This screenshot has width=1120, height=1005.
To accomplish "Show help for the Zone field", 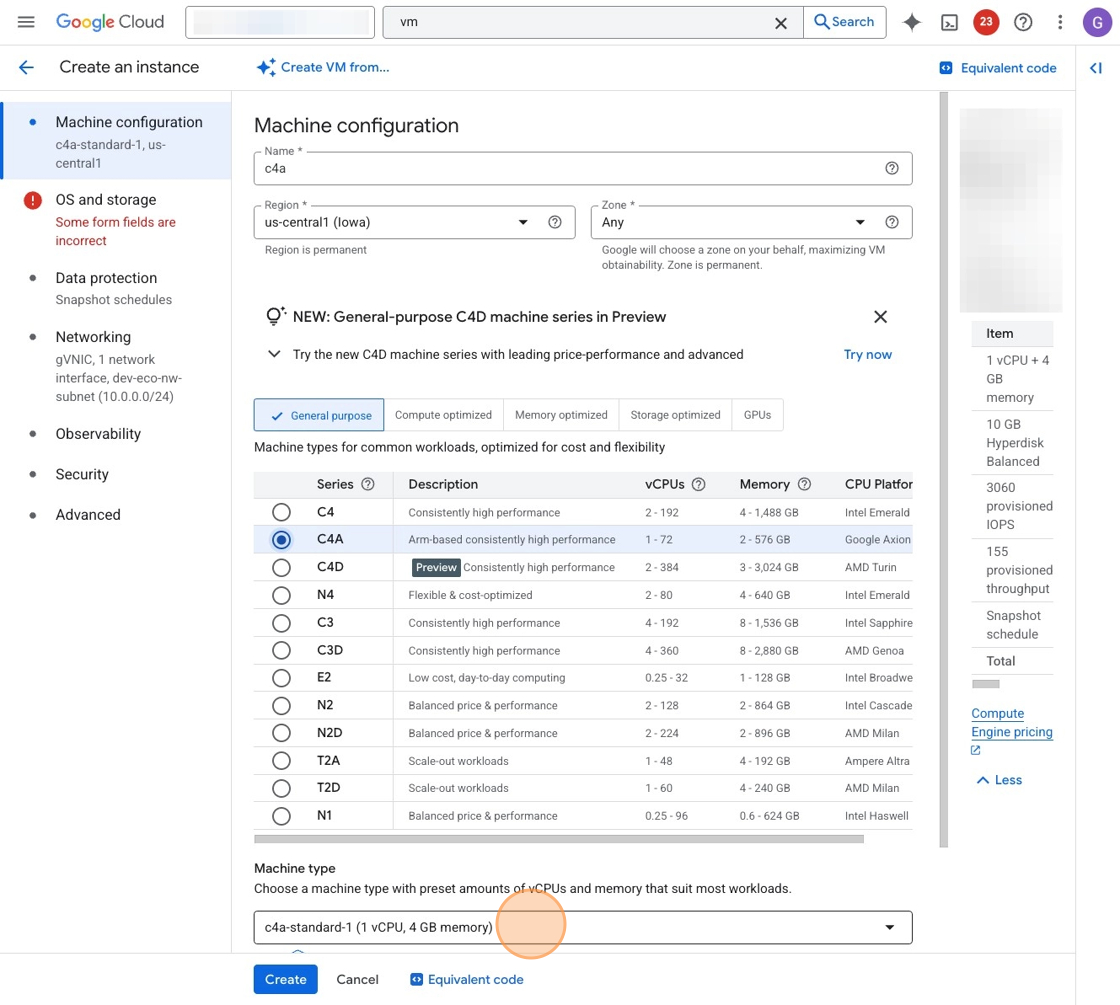I will click(891, 222).
